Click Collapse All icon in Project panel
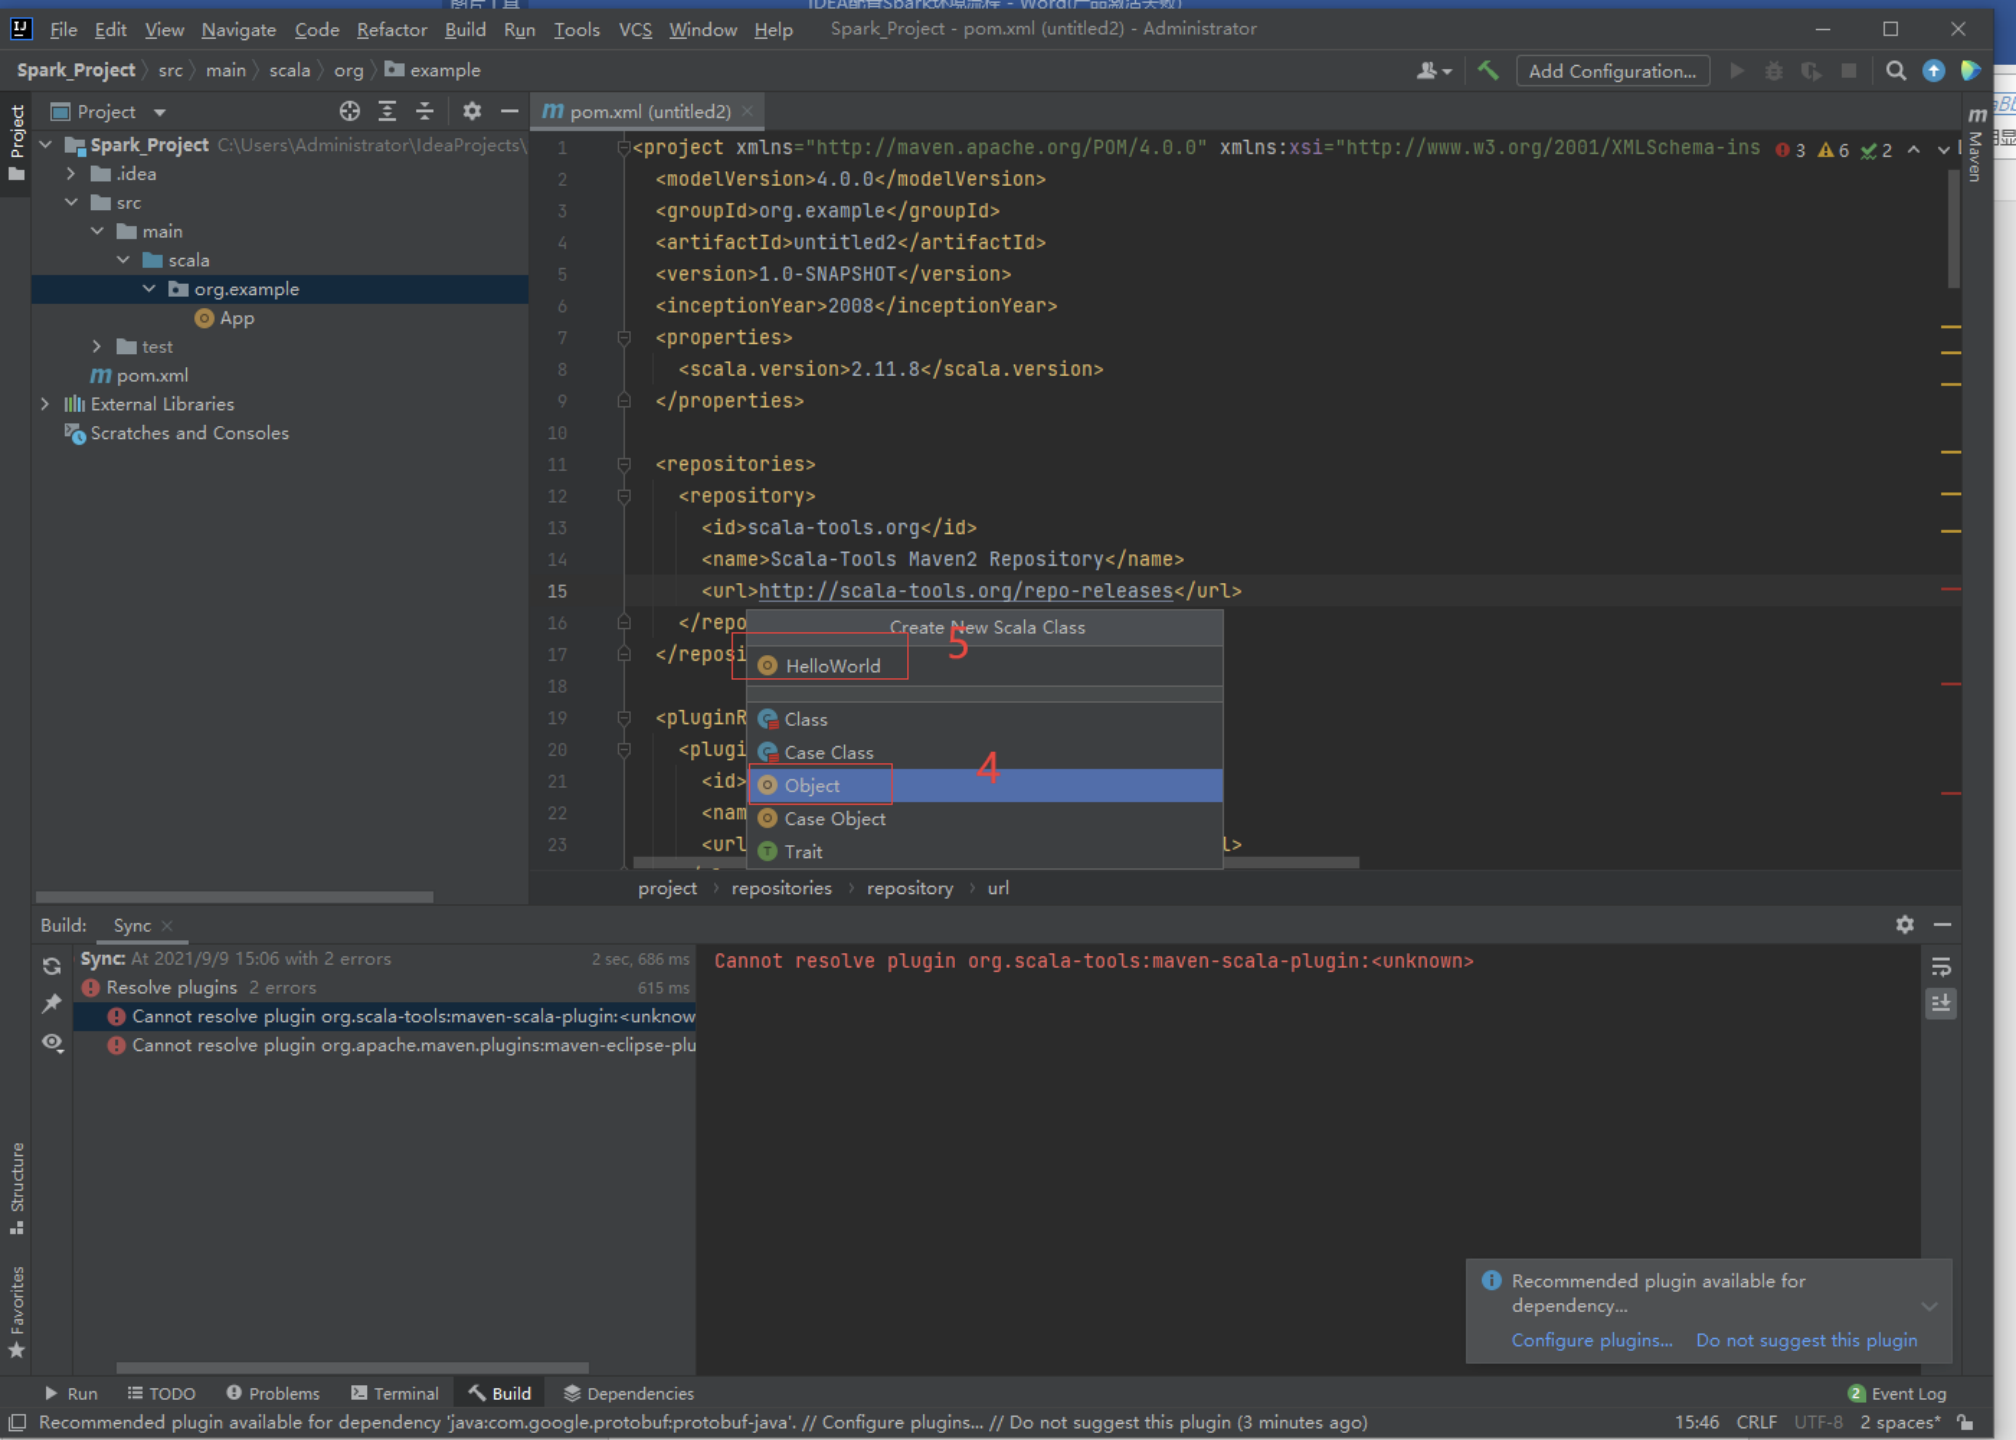Screen dimensions: 2016x1440 tap(425, 111)
